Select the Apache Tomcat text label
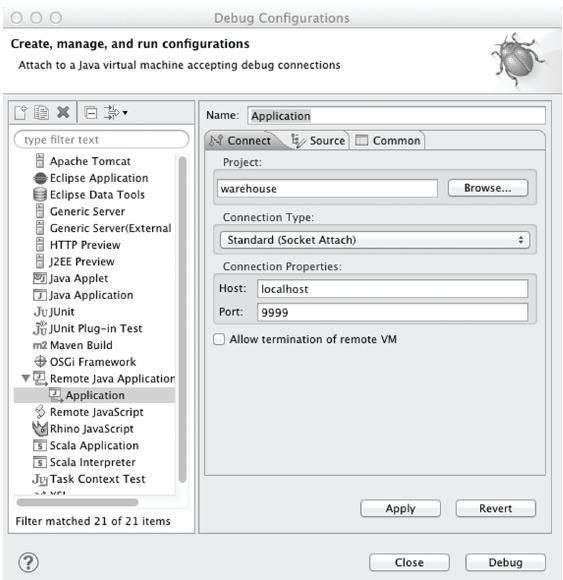 pos(90,161)
